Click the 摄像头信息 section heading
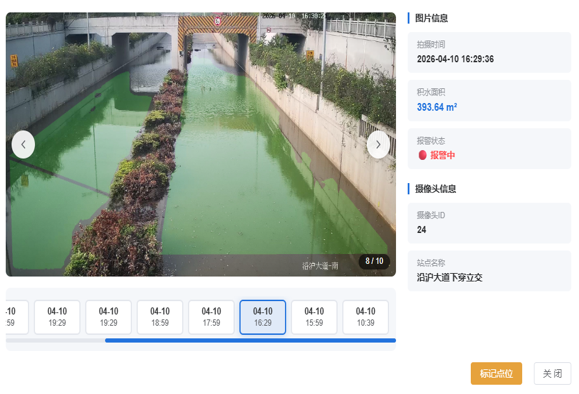This screenshot has width=579, height=394. (x=435, y=189)
